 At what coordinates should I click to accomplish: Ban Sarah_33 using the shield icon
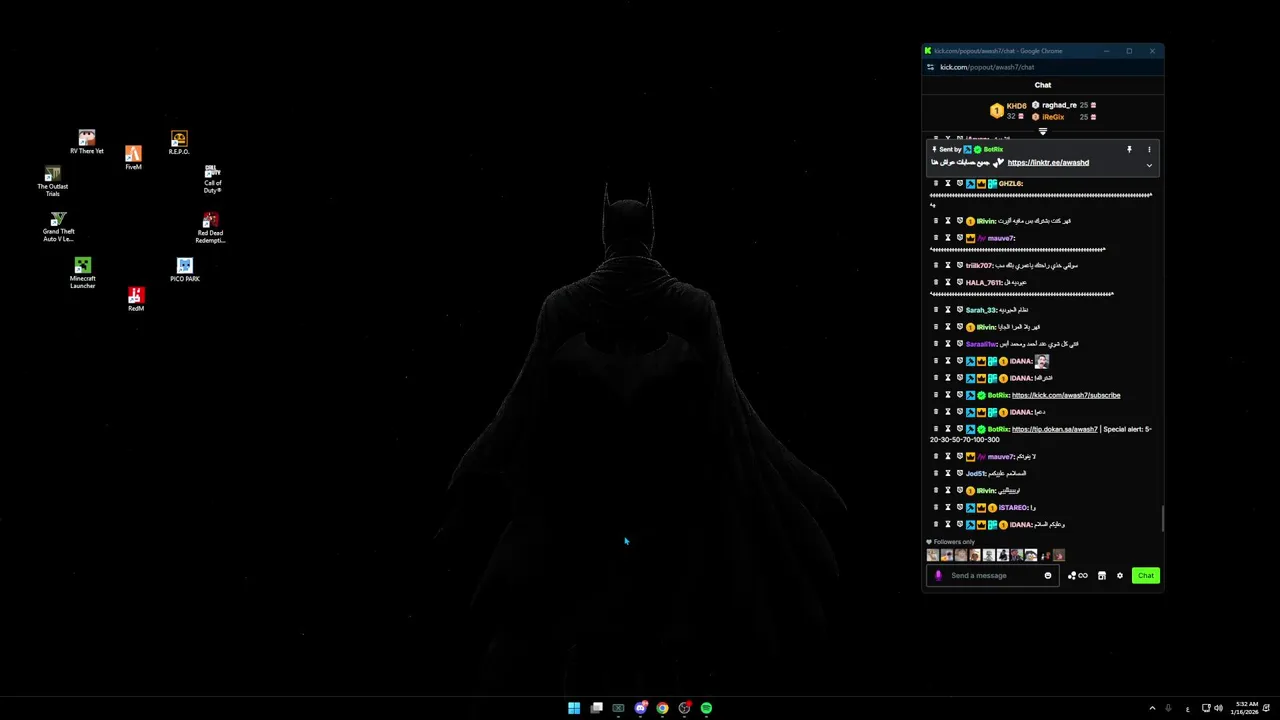point(959,310)
